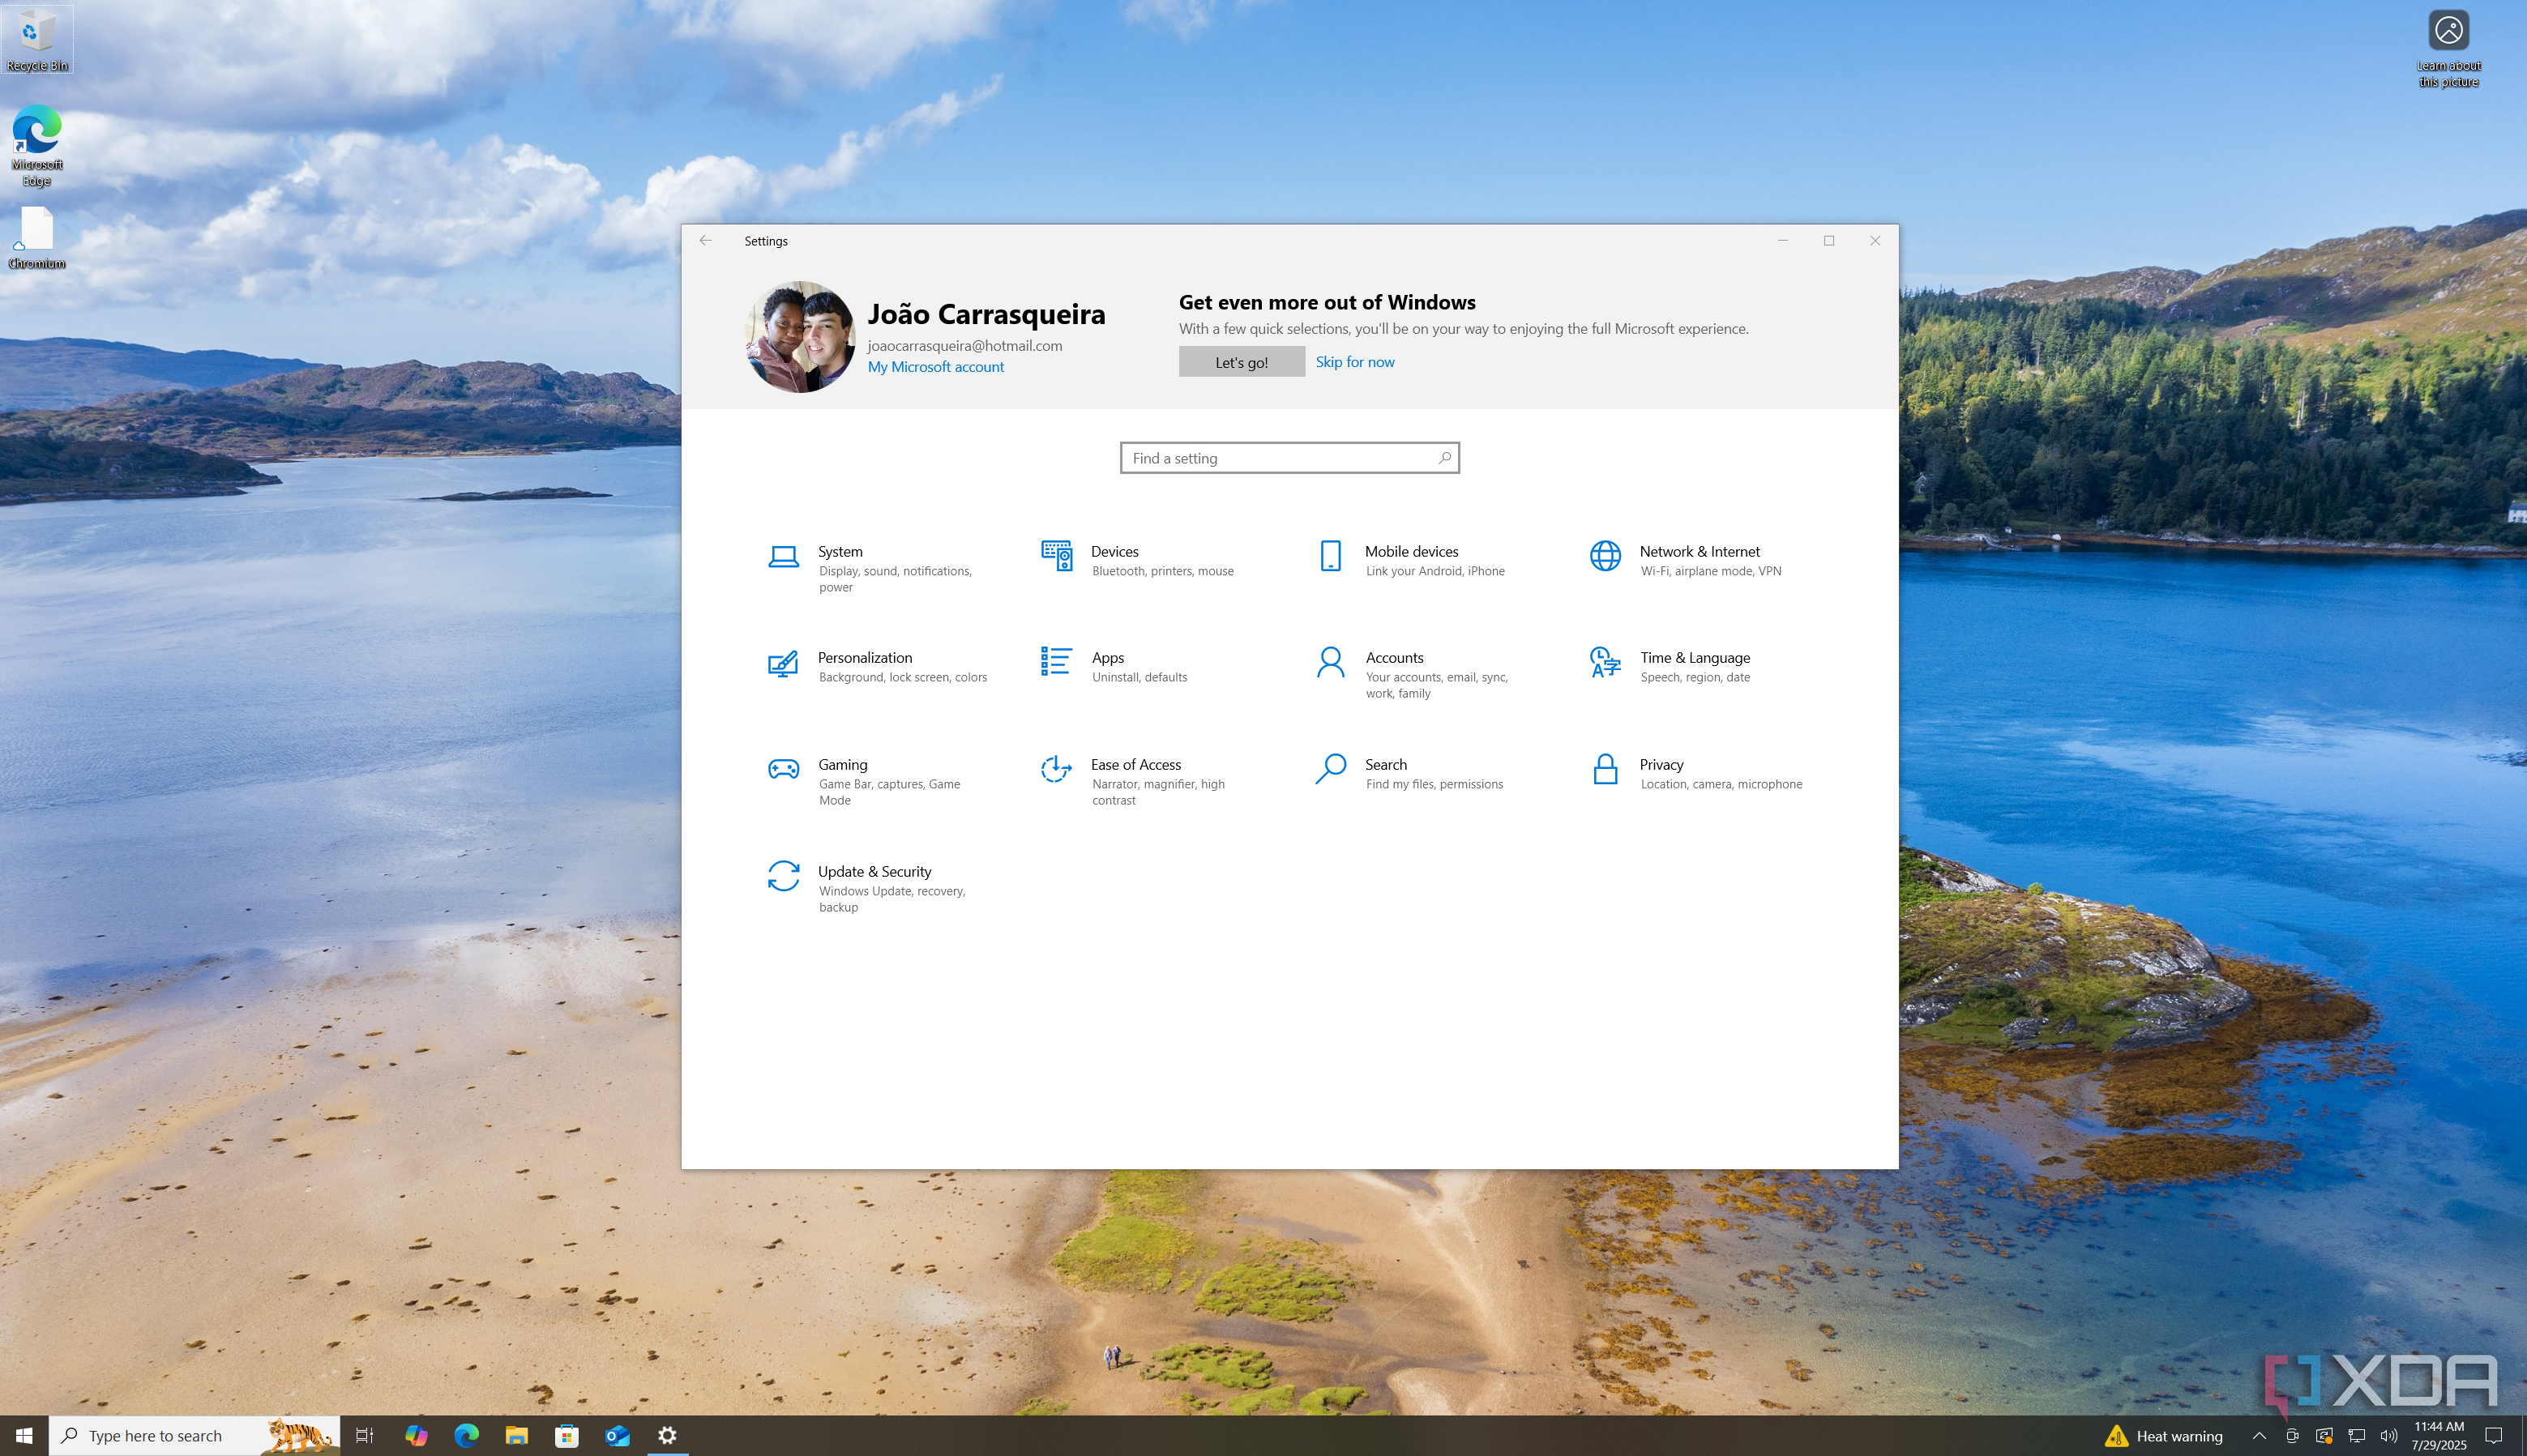
Task: Click the Settings gear taskbar icon
Action: click(667, 1436)
